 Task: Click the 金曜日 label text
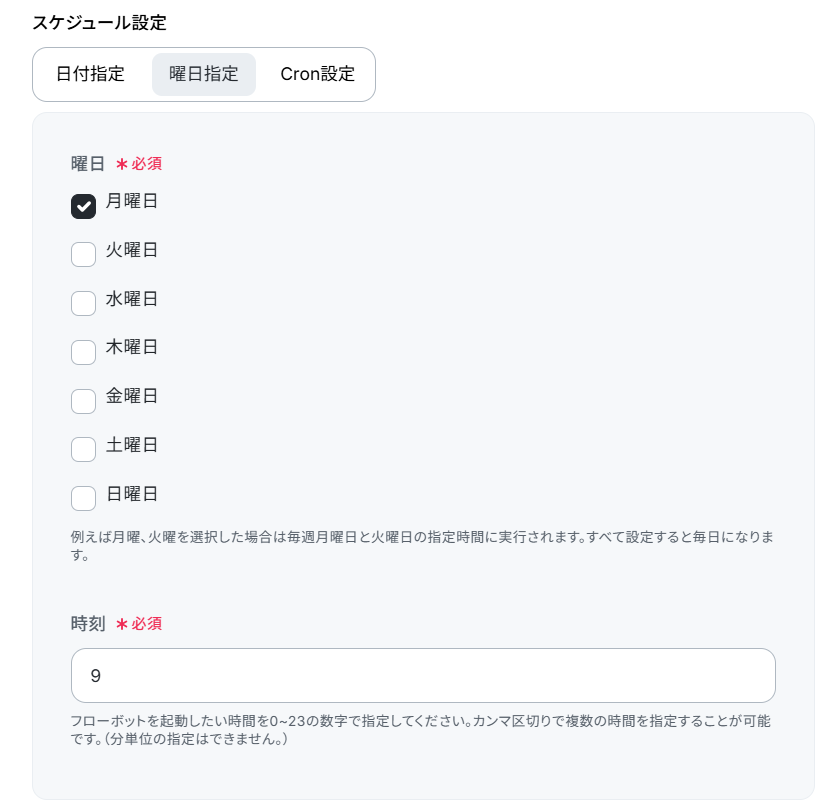pos(131,395)
